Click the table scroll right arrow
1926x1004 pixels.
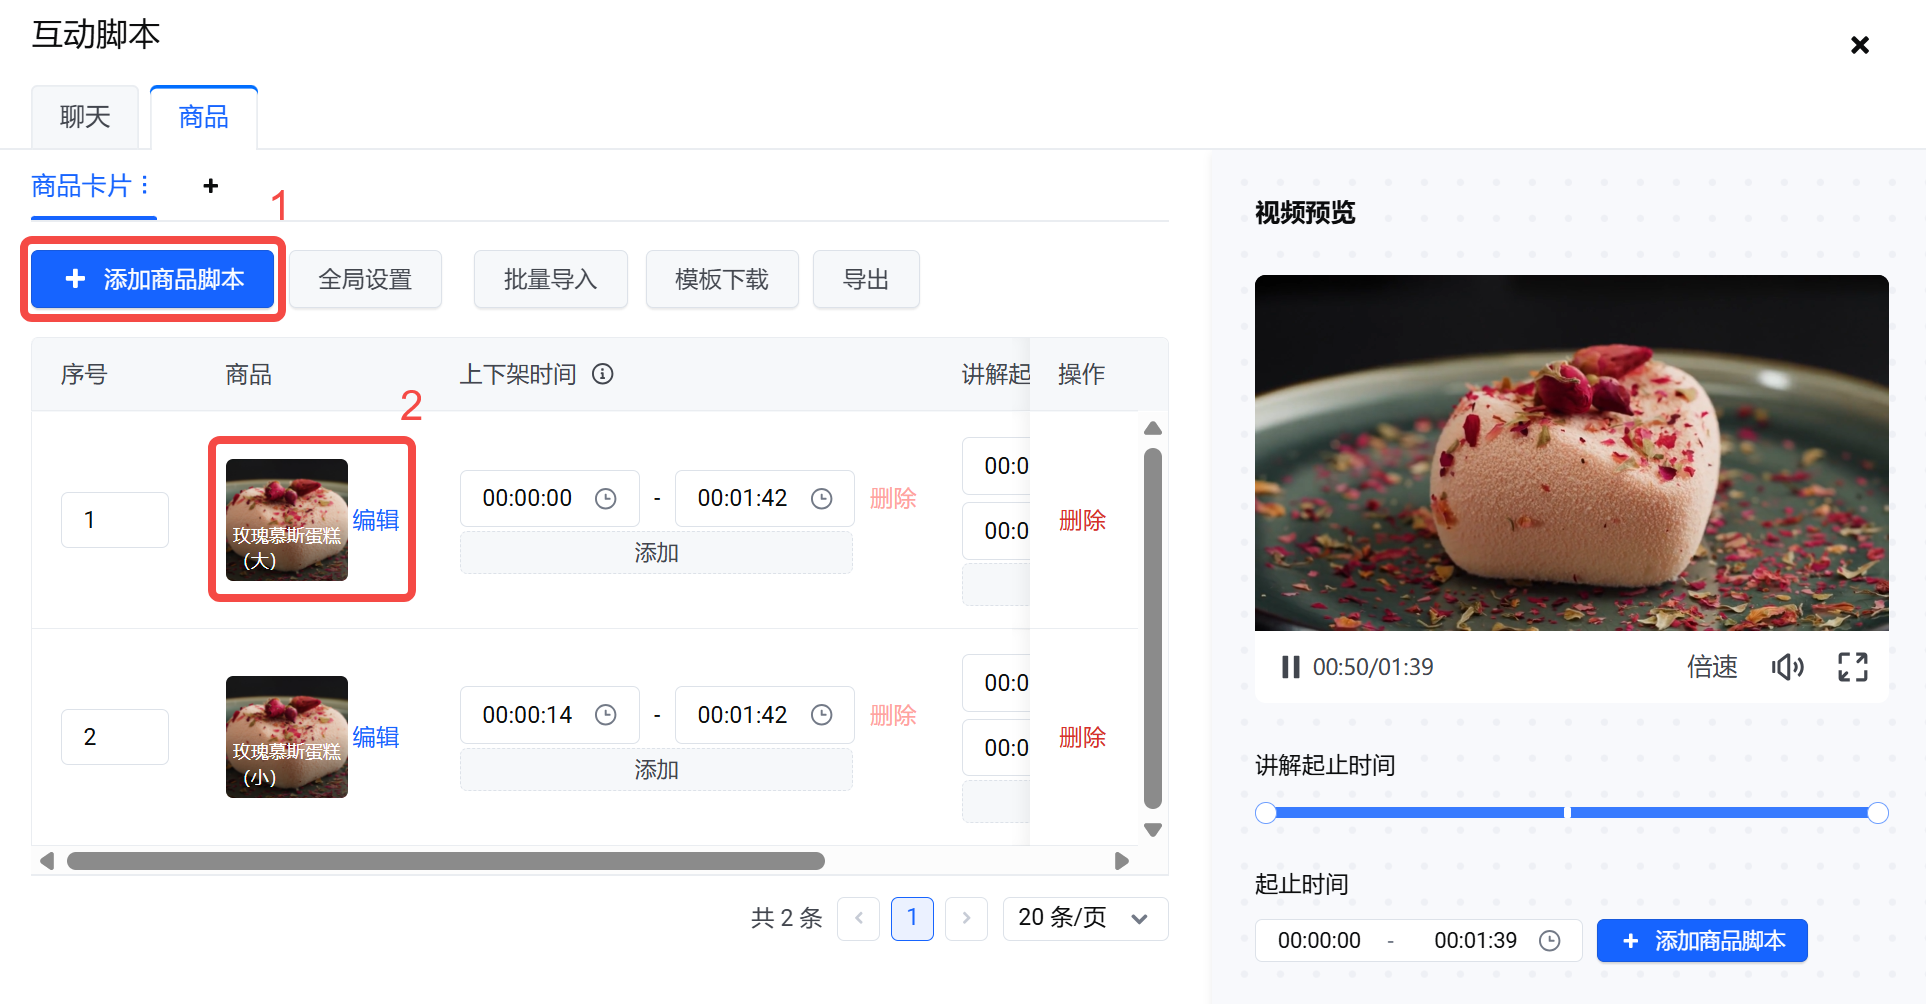click(x=1122, y=861)
